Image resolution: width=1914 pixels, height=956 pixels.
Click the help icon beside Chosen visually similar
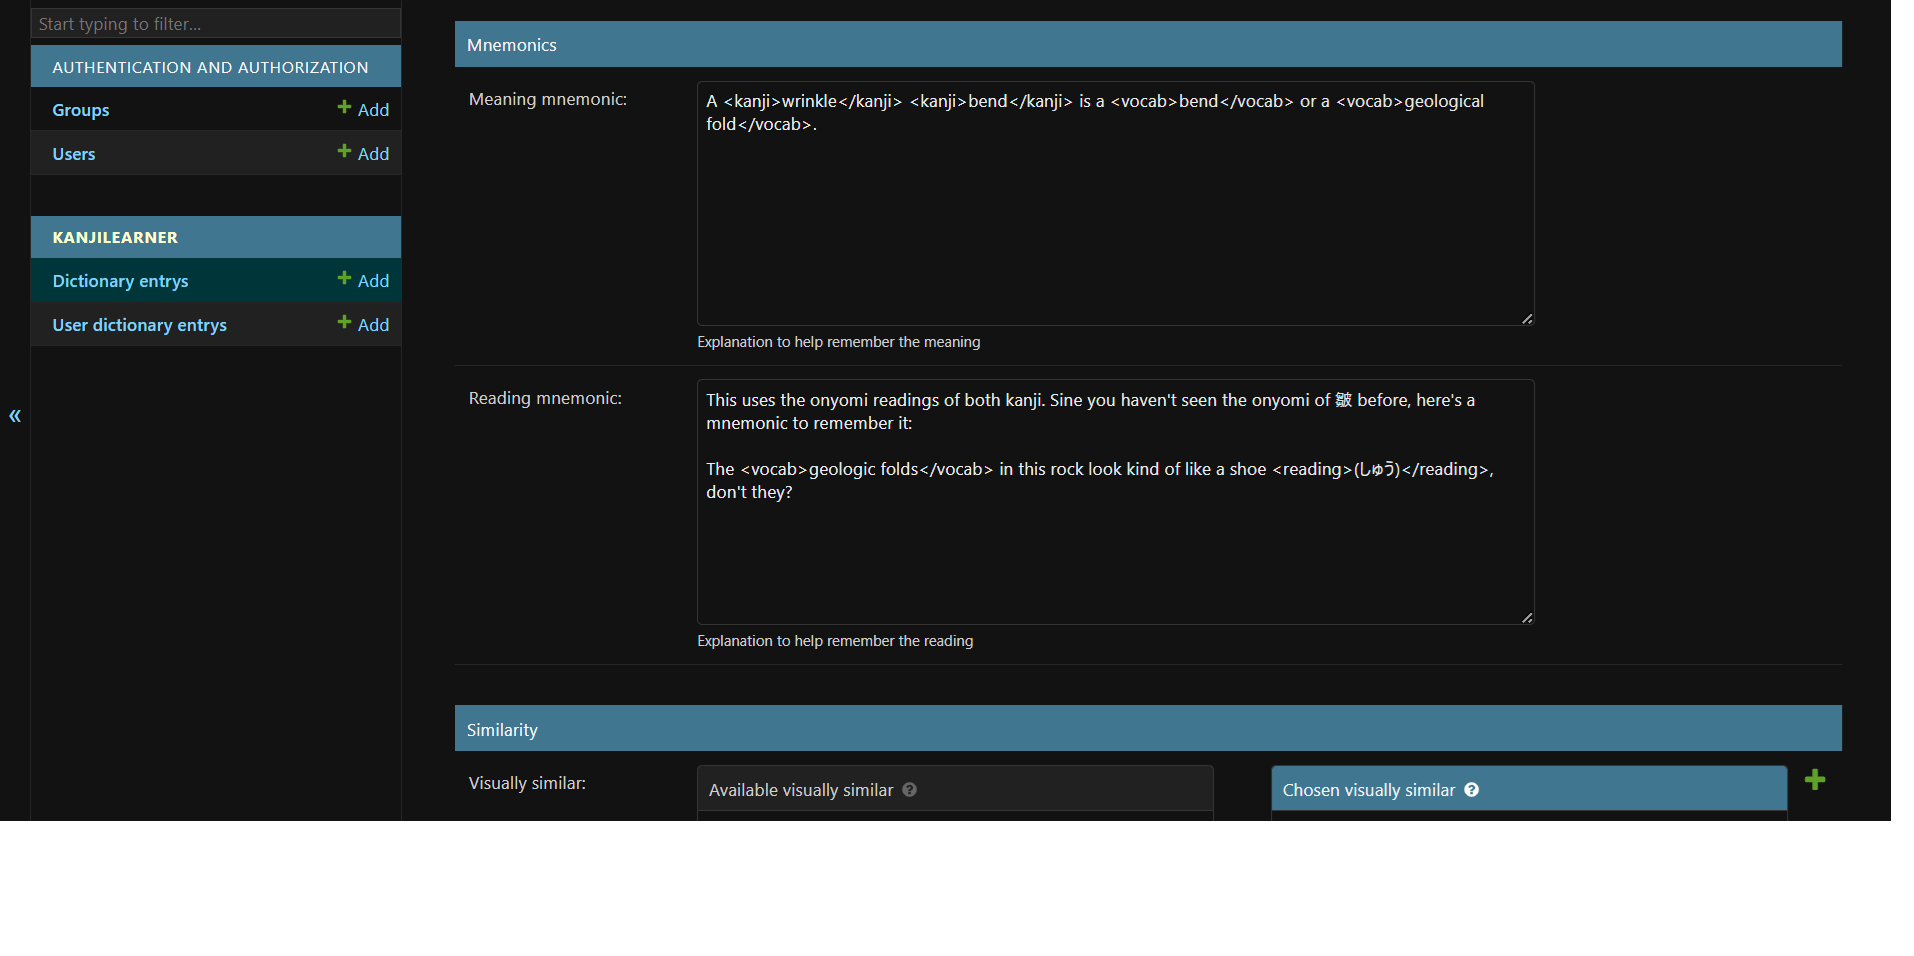(x=1471, y=790)
